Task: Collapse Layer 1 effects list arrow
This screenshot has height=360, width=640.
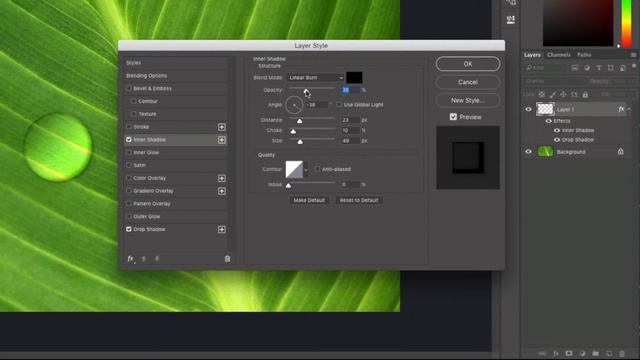Action: coord(629,109)
